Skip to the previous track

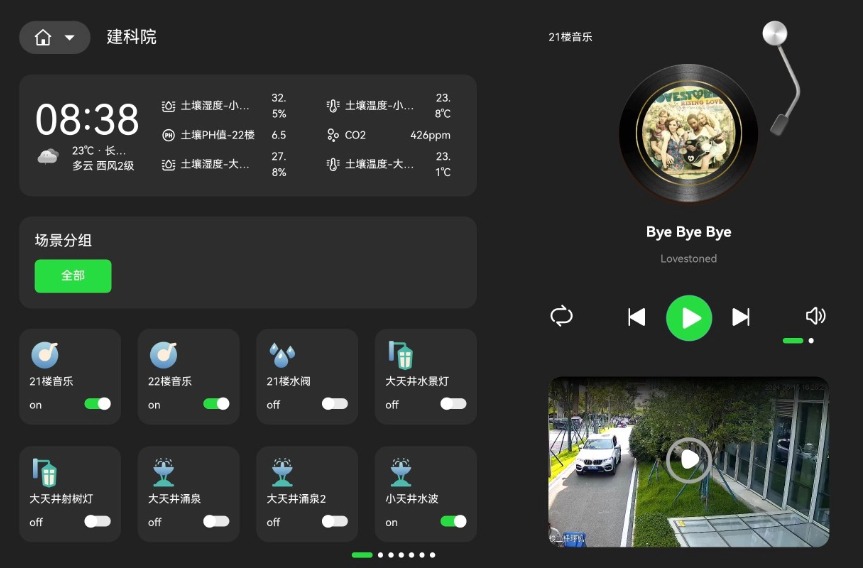click(x=637, y=317)
